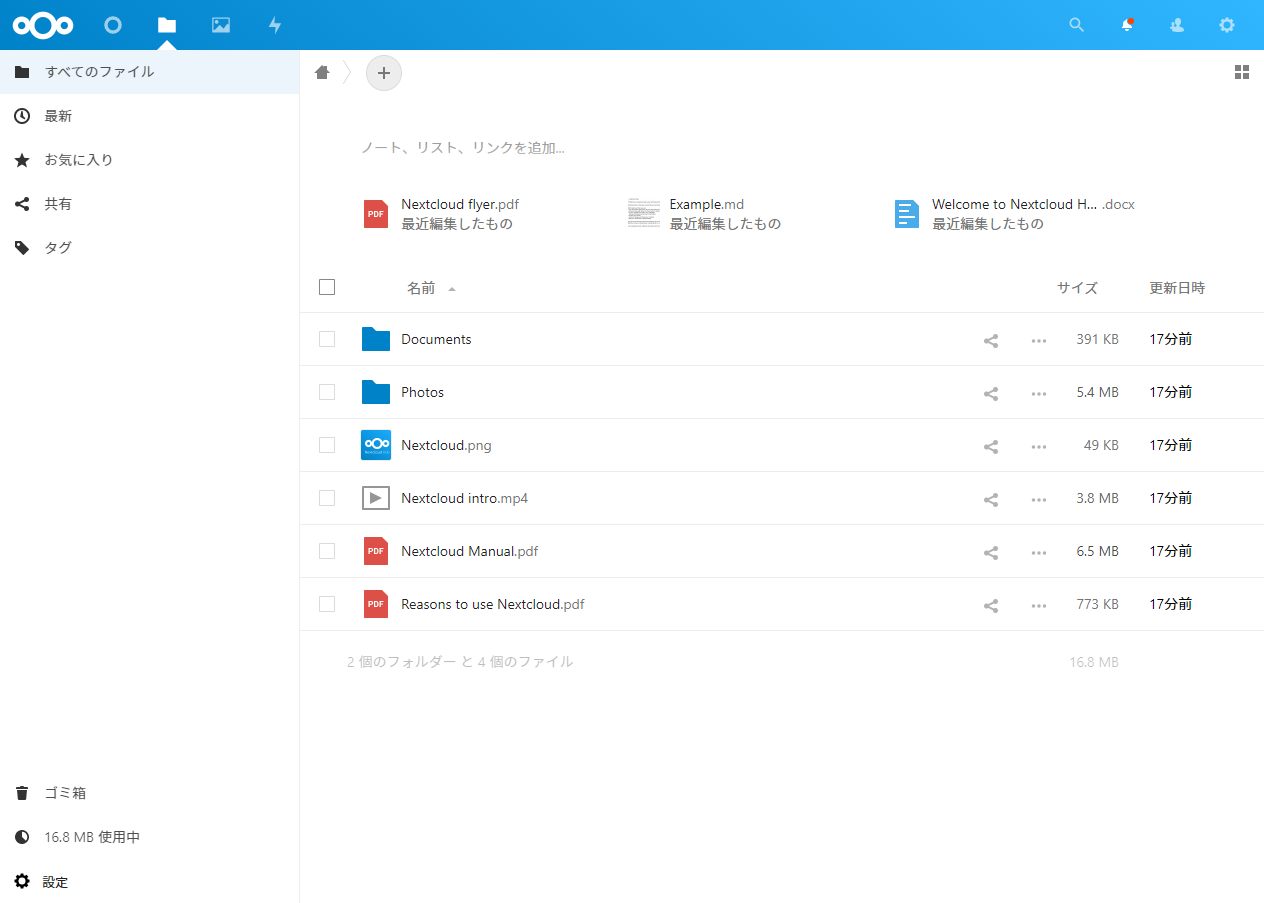
Task: Open more actions for Reasons to use Nextcloud.pdf
Action: click(1039, 605)
